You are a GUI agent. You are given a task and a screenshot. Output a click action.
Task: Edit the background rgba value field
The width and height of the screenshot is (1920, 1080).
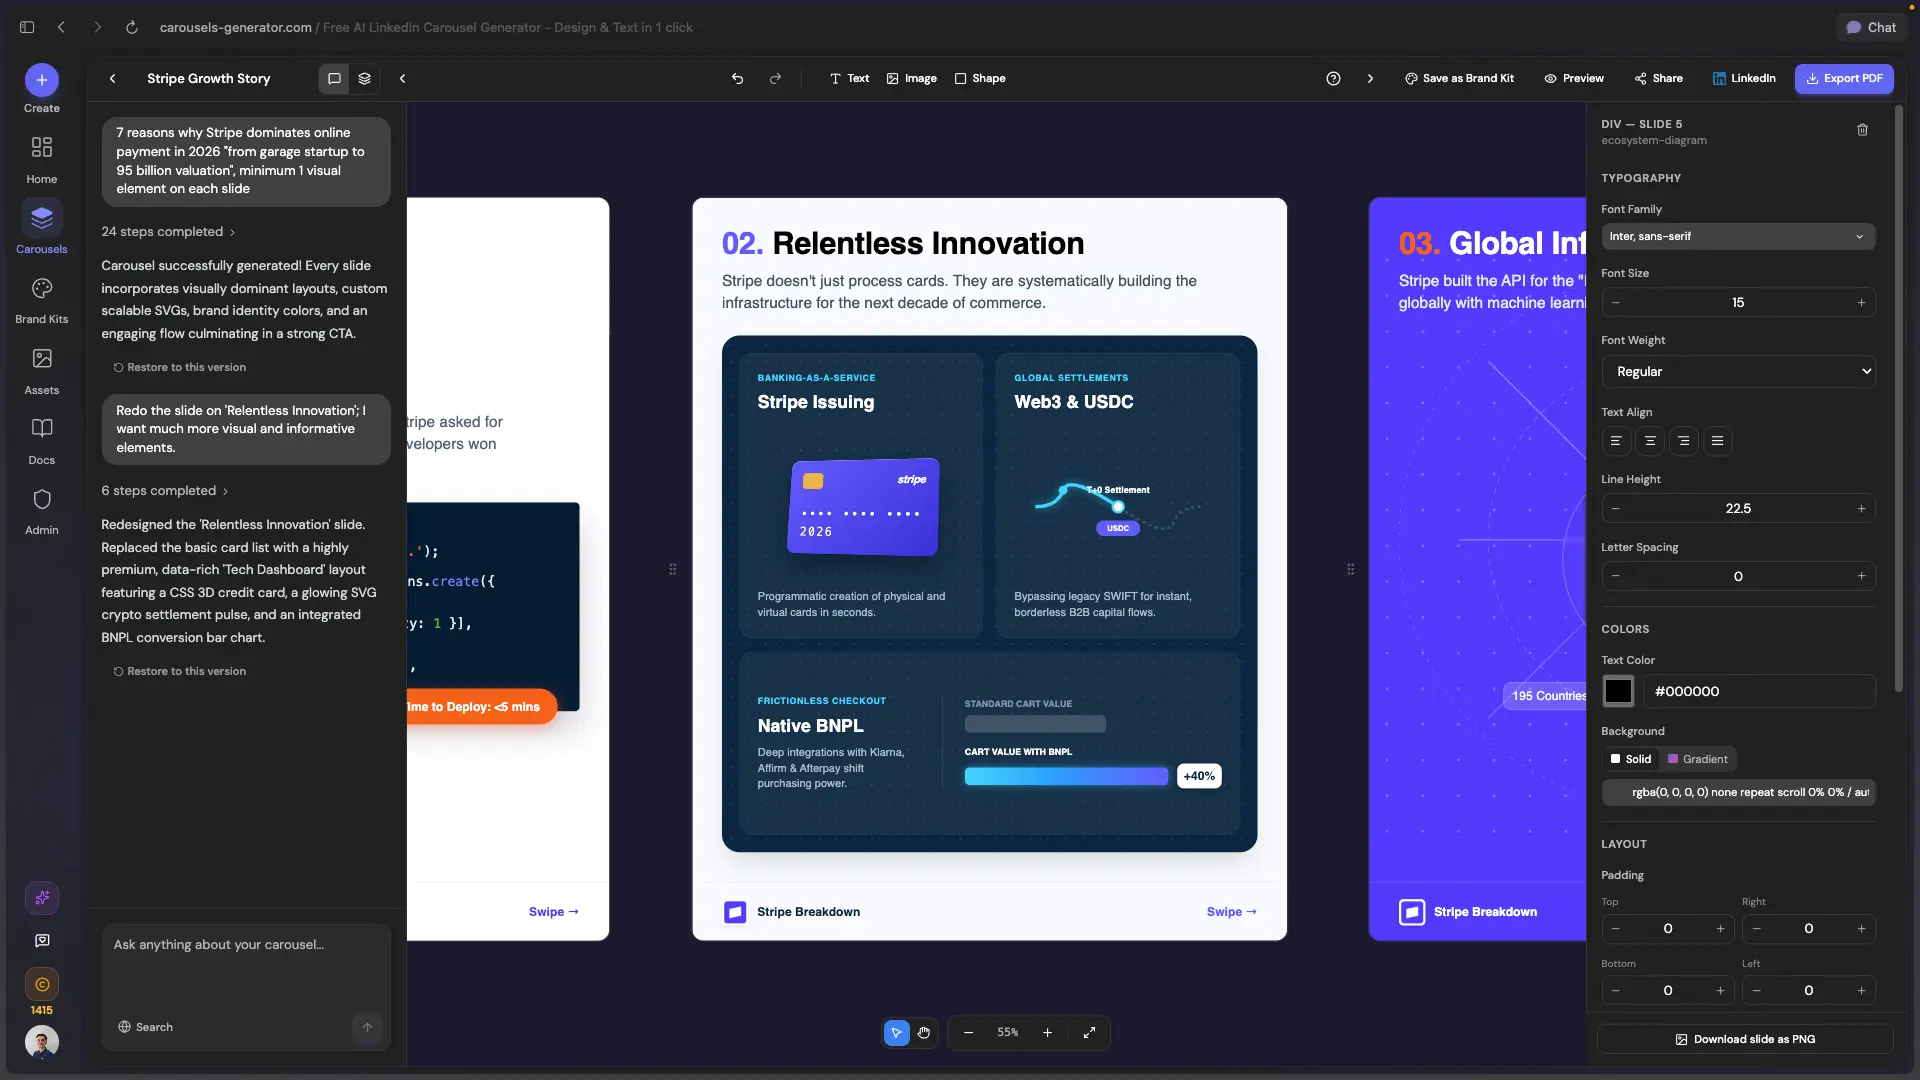(x=1738, y=793)
